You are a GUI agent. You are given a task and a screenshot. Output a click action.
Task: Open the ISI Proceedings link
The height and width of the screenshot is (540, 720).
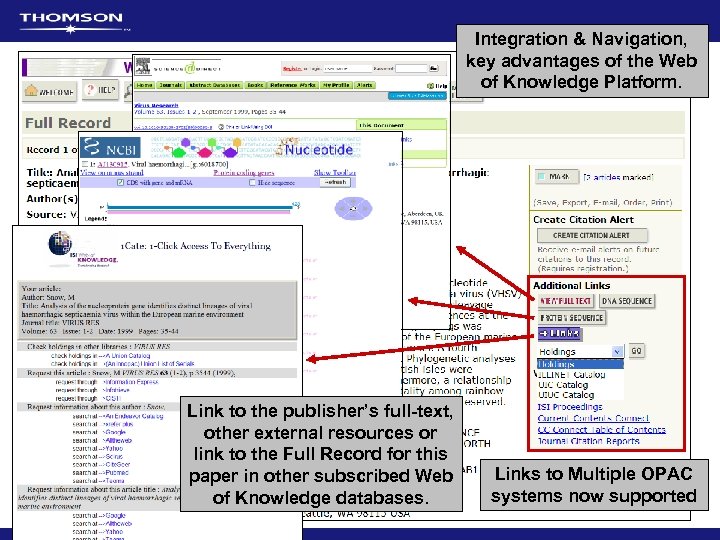coord(569,407)
